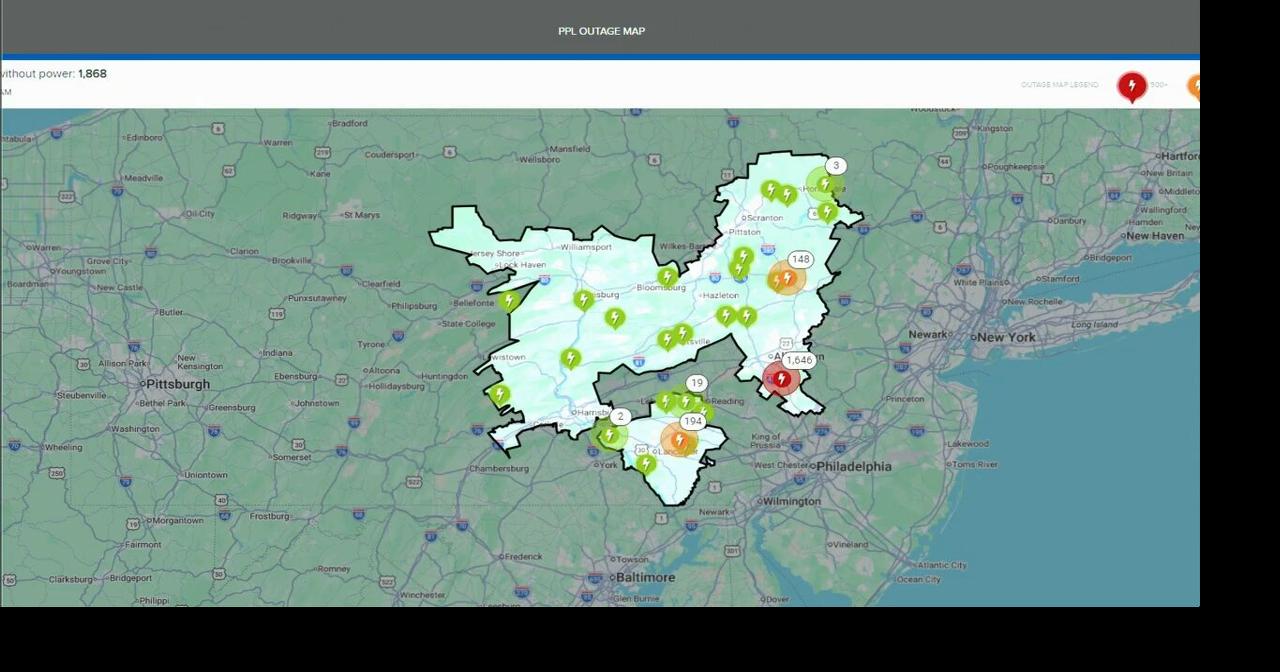Click the PPL OUTAGE MAP title
The height and width of the screenshot is (672, 1280).
point(602,31)
